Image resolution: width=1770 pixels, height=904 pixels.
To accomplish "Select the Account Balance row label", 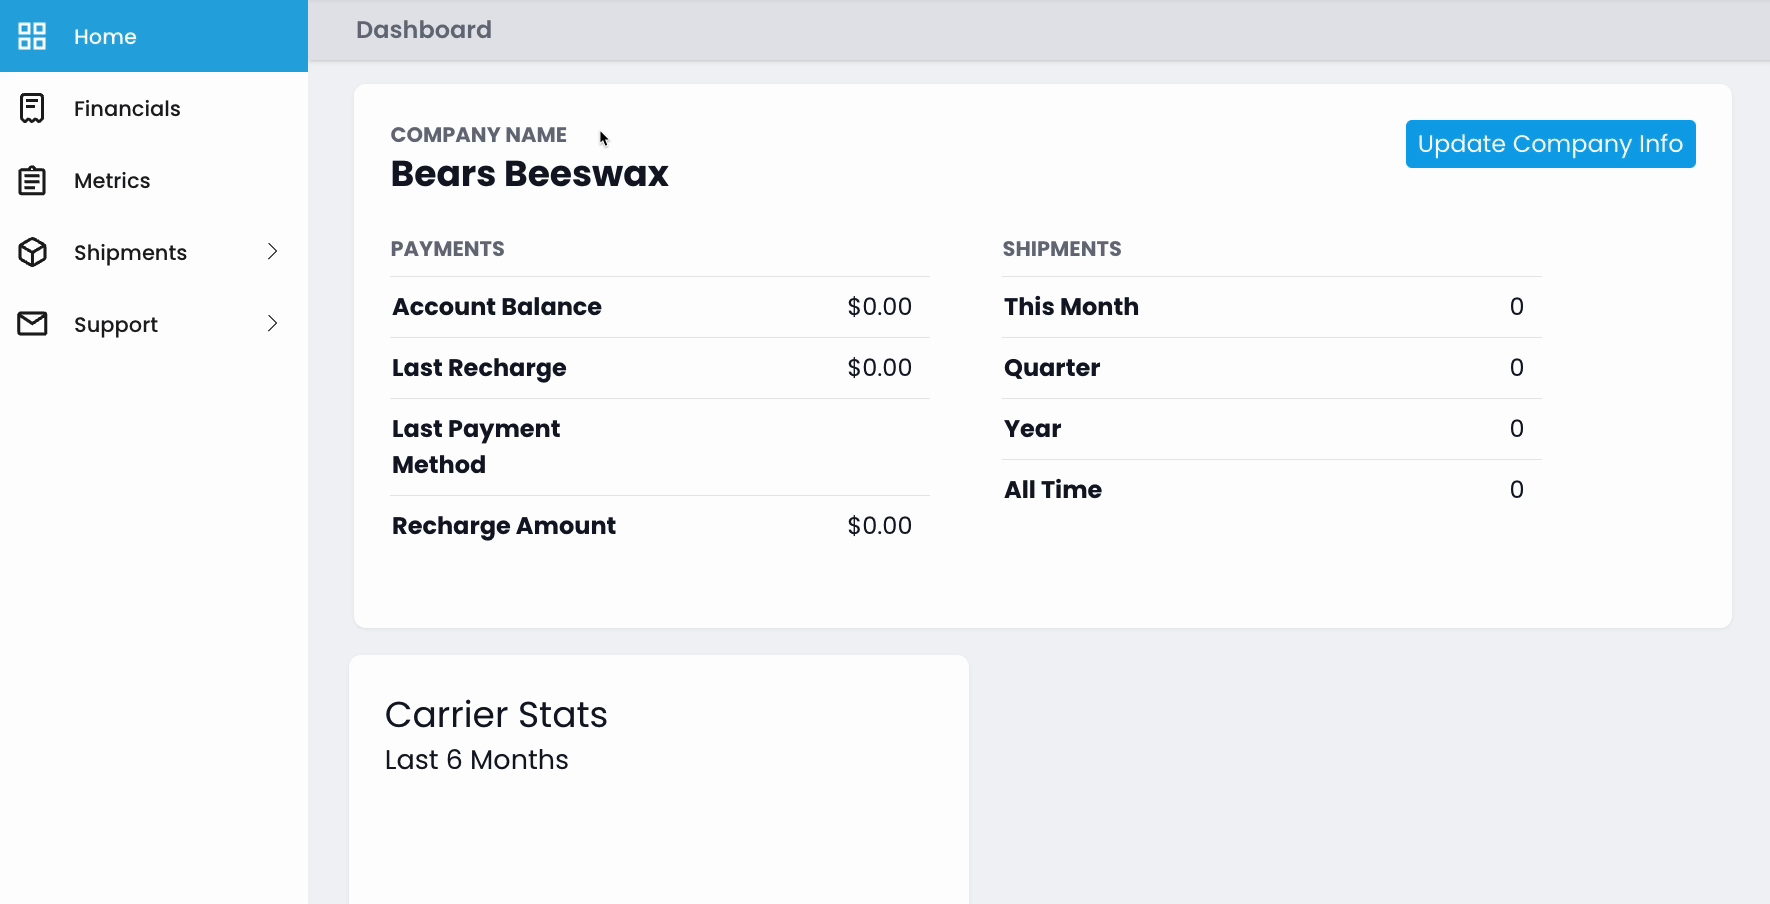I will 497,307.
